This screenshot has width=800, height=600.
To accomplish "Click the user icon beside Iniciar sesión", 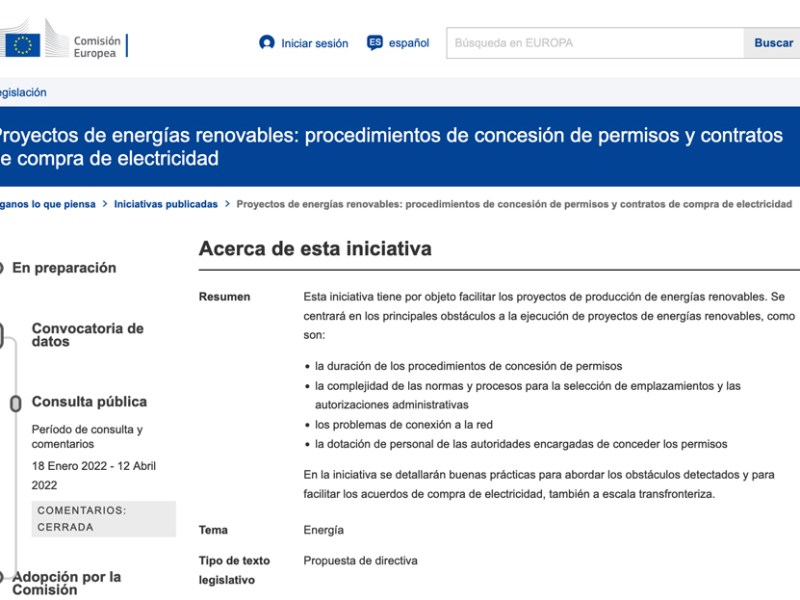I will pyautogui.click(x=266, y=43).
